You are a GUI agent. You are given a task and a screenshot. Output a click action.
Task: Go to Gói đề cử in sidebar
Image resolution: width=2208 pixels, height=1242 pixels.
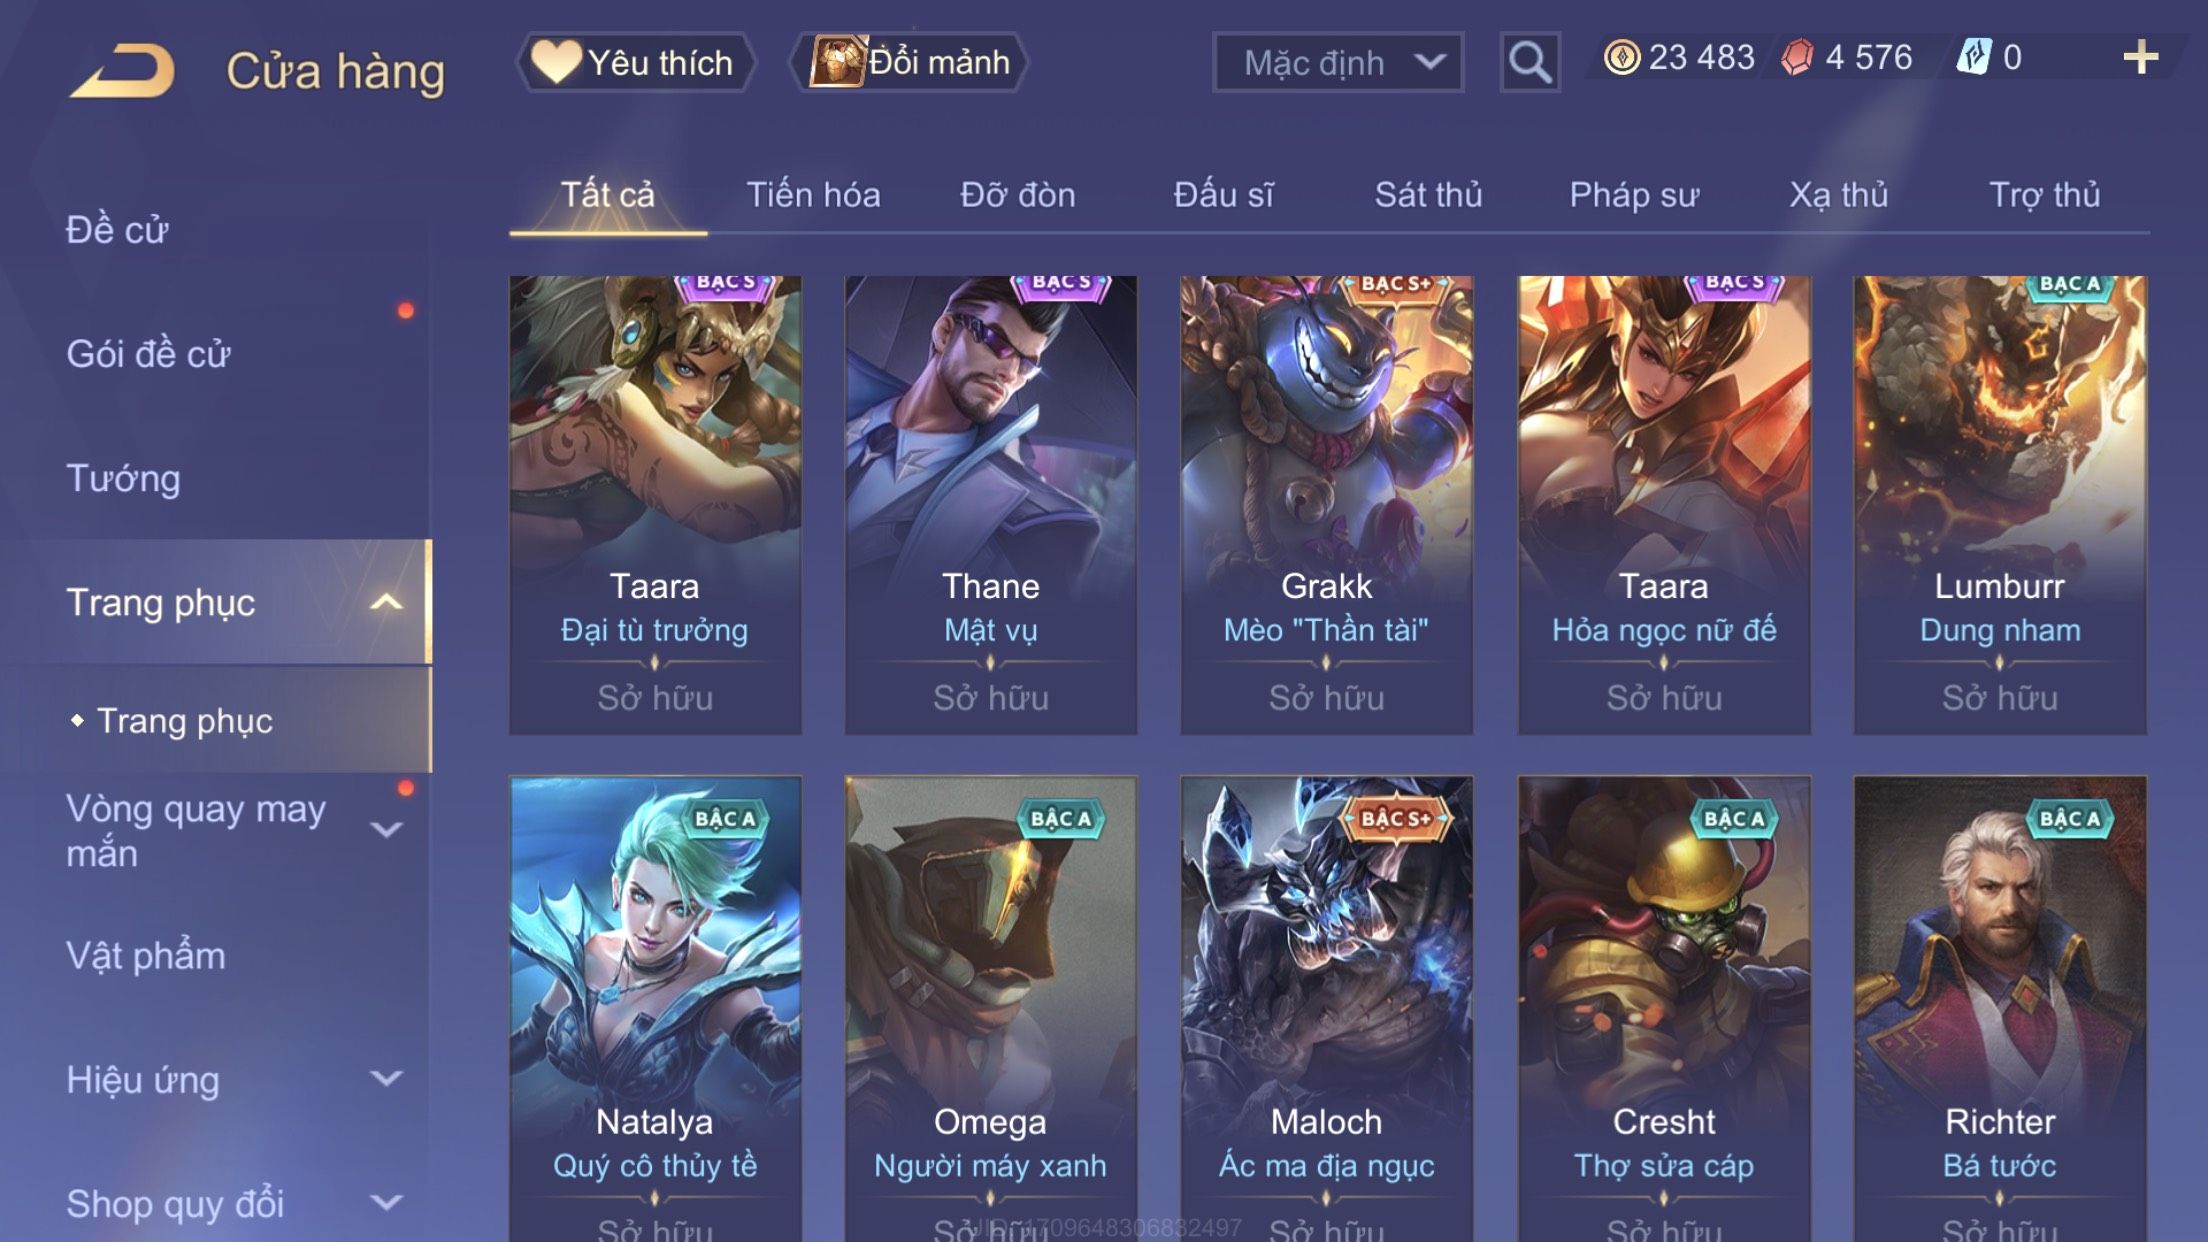click(148, 354)
